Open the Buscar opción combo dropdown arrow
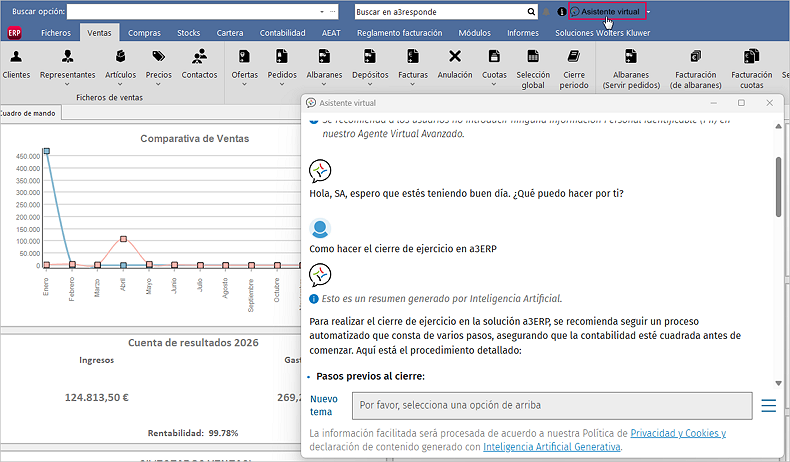Viewport: 790px width, 462px height. pyautogui.click(x=322, y=12)
